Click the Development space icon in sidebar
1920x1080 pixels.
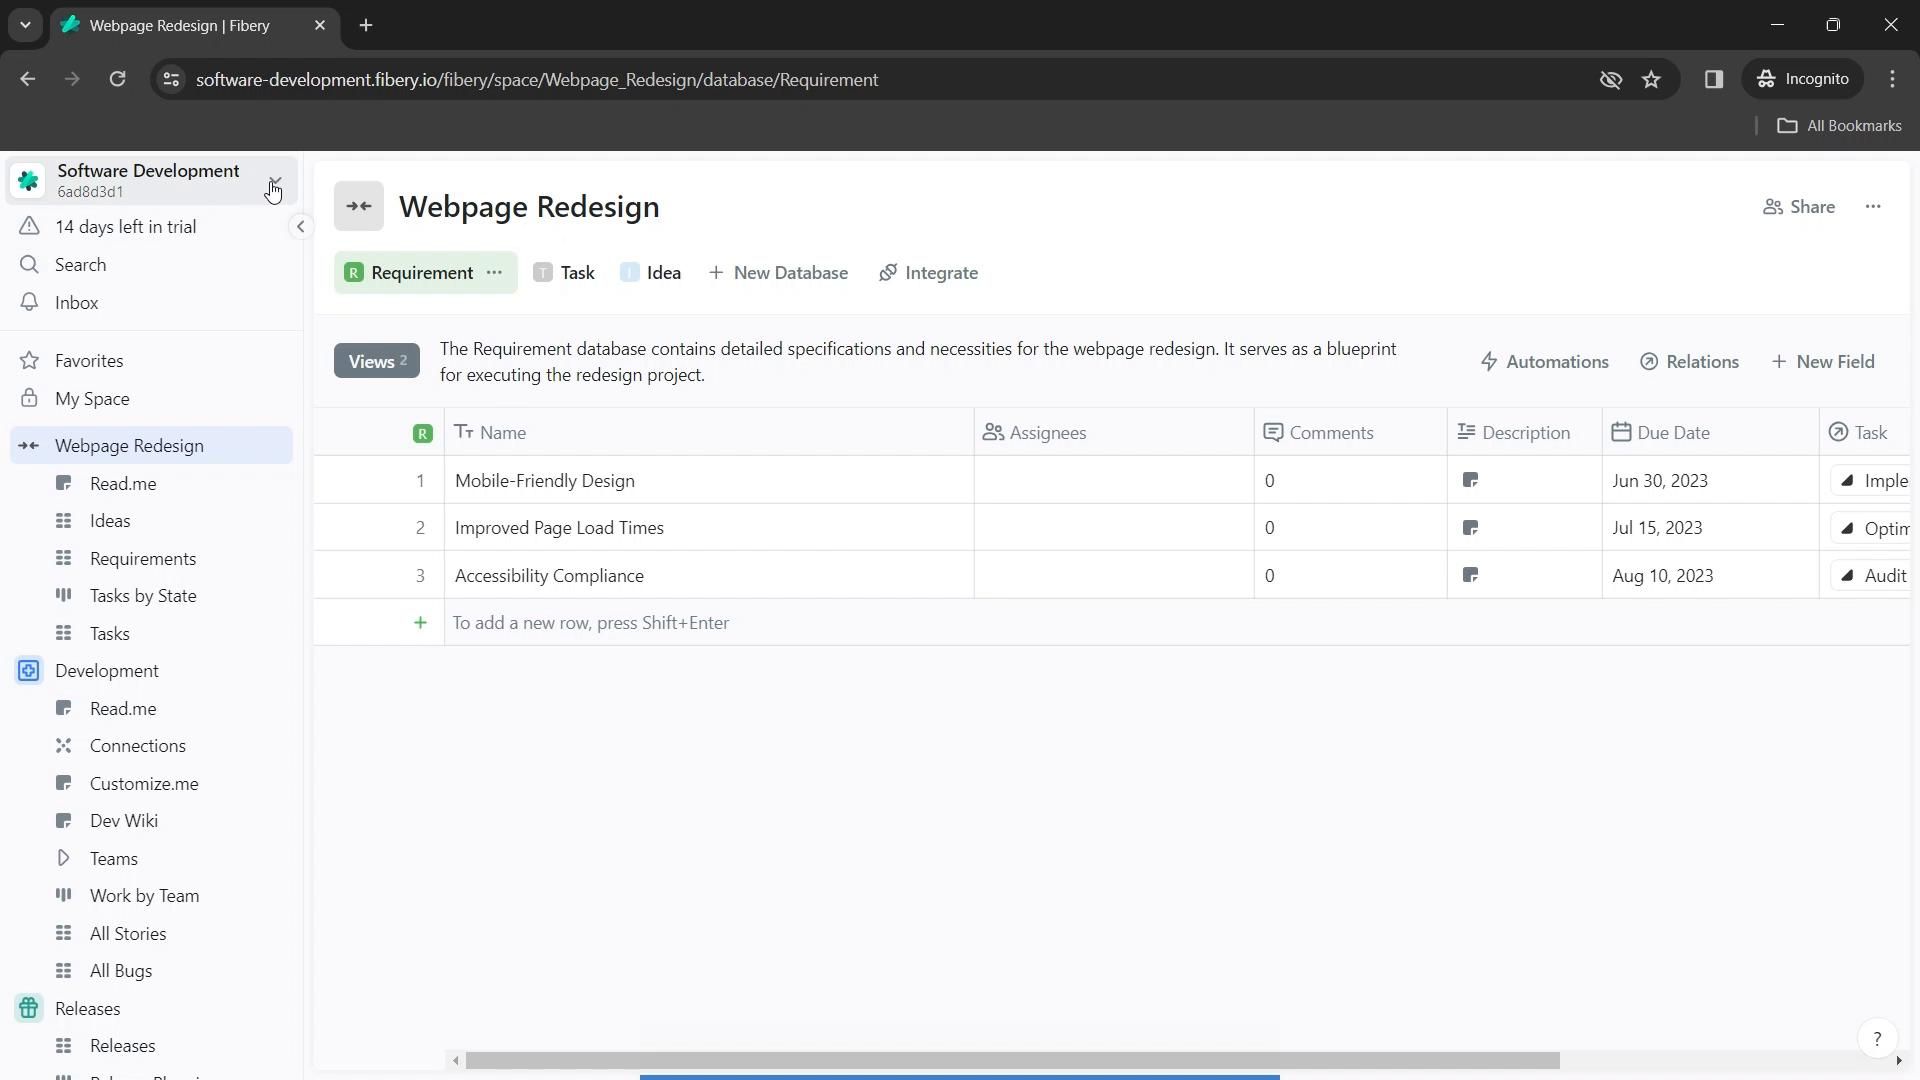click(x=29, y=671)
